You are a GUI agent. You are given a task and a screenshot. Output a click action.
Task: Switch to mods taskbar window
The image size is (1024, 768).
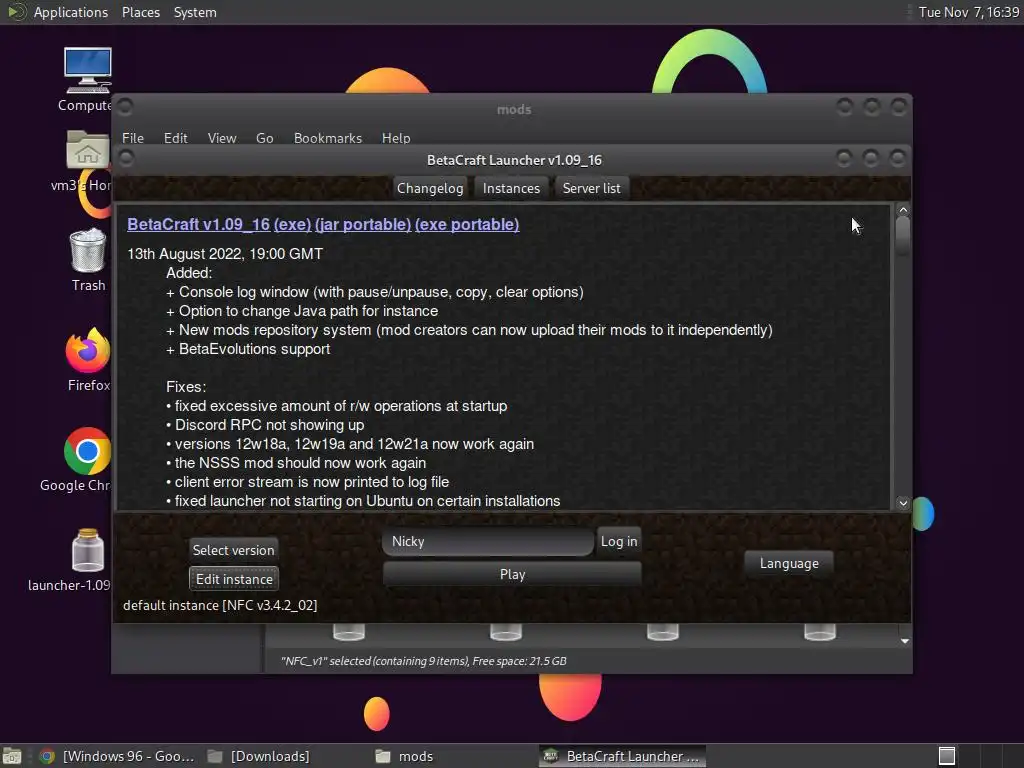[x=405, y=756]
